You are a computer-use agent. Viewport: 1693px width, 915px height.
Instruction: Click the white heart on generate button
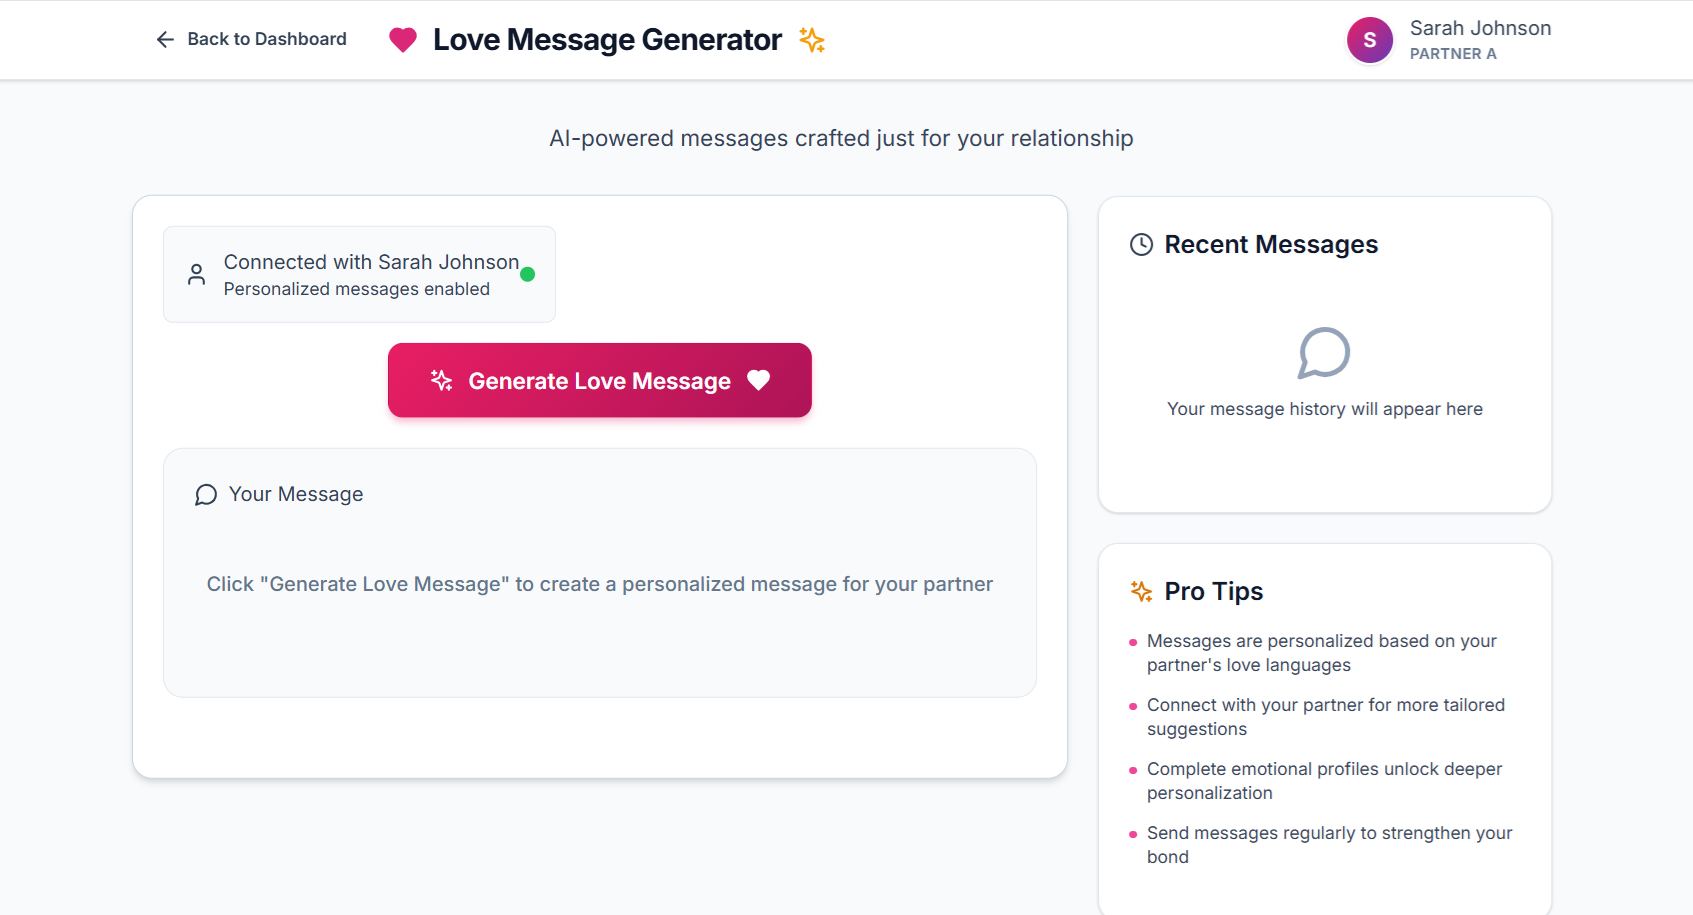(x=759, y=380)
